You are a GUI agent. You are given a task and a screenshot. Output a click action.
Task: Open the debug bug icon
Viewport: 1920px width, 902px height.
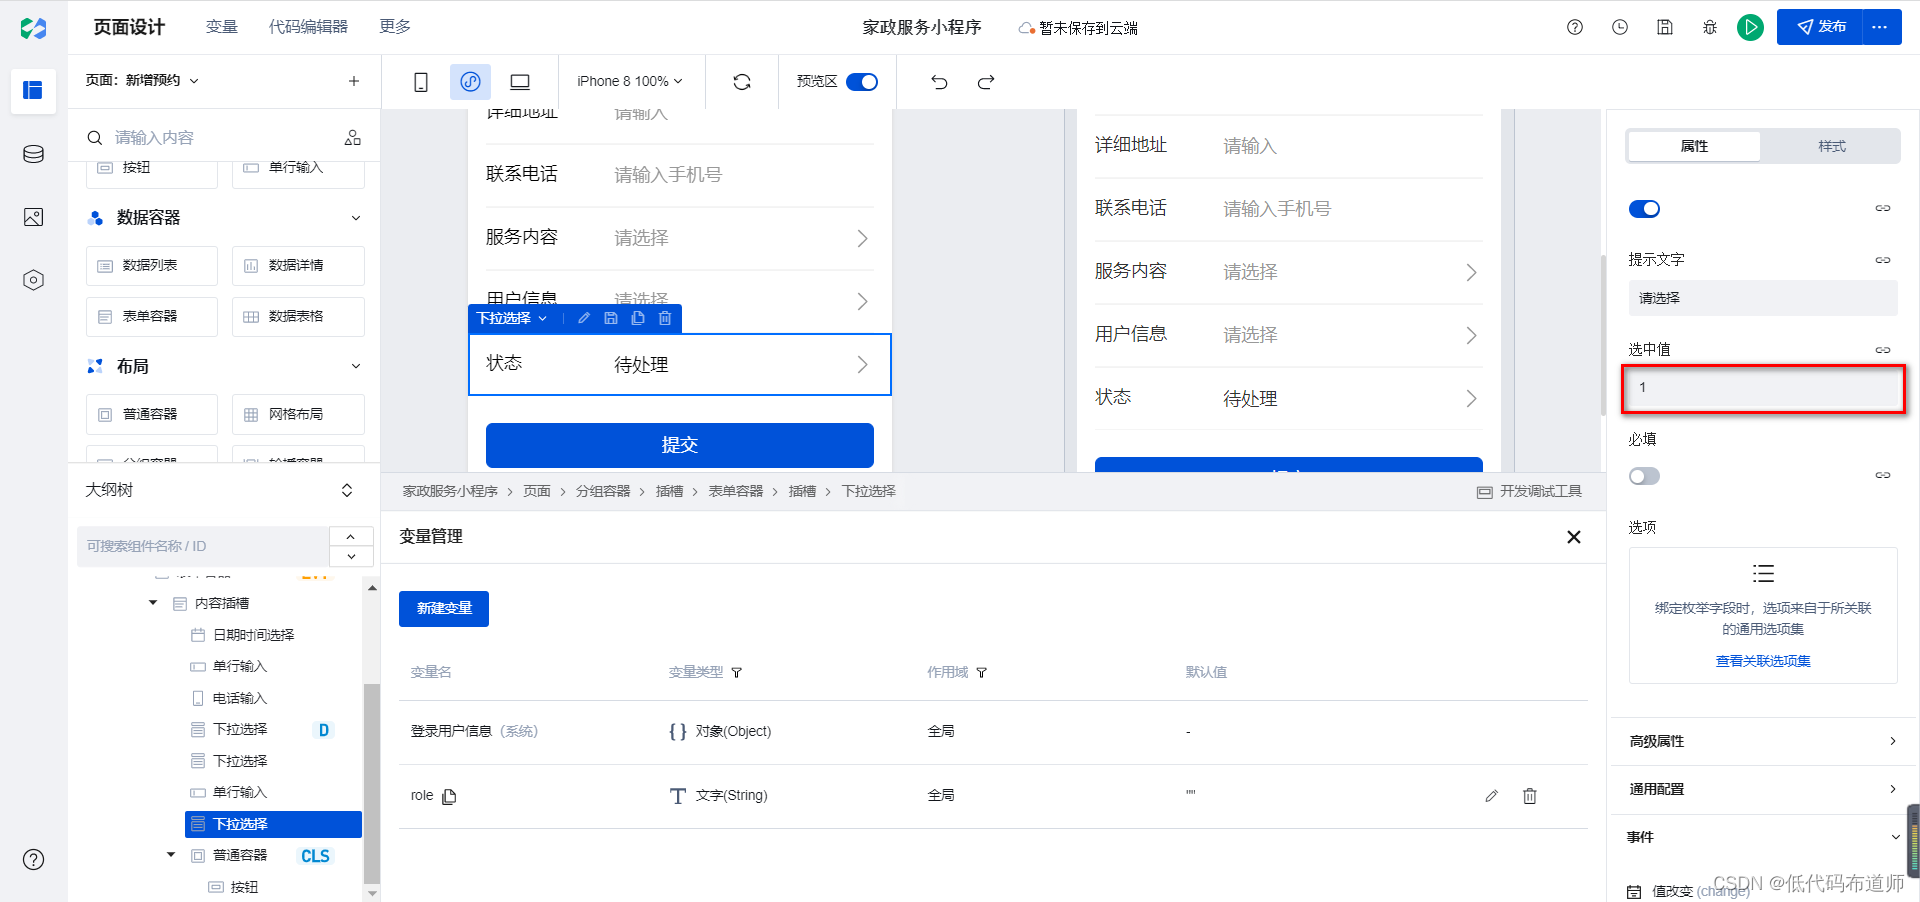click(1710, 27)
